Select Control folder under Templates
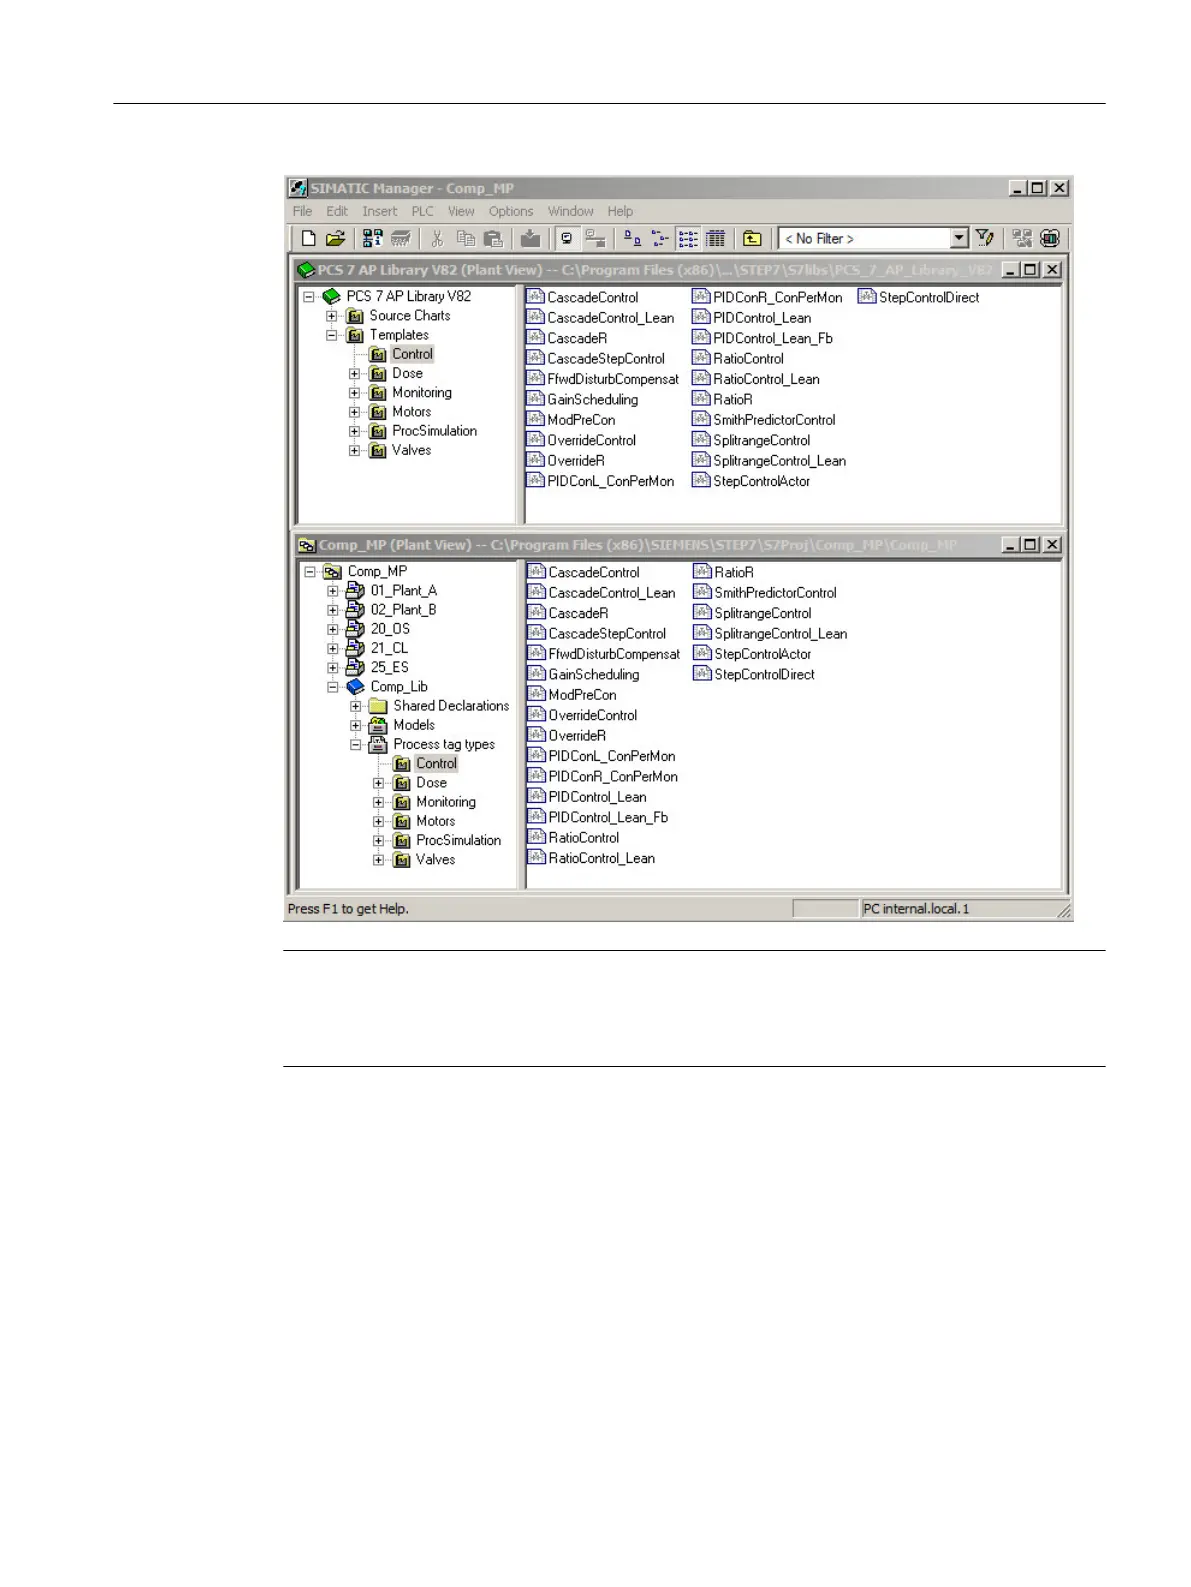 point(412,354)
